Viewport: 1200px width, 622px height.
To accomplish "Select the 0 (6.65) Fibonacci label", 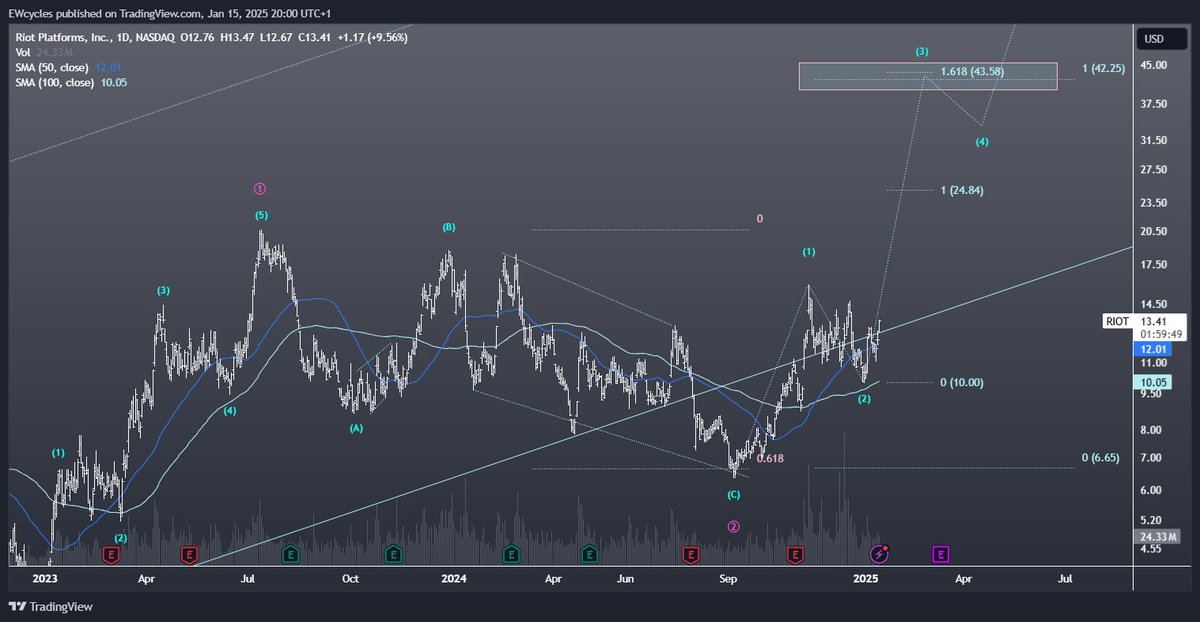I will (1101, 457).
